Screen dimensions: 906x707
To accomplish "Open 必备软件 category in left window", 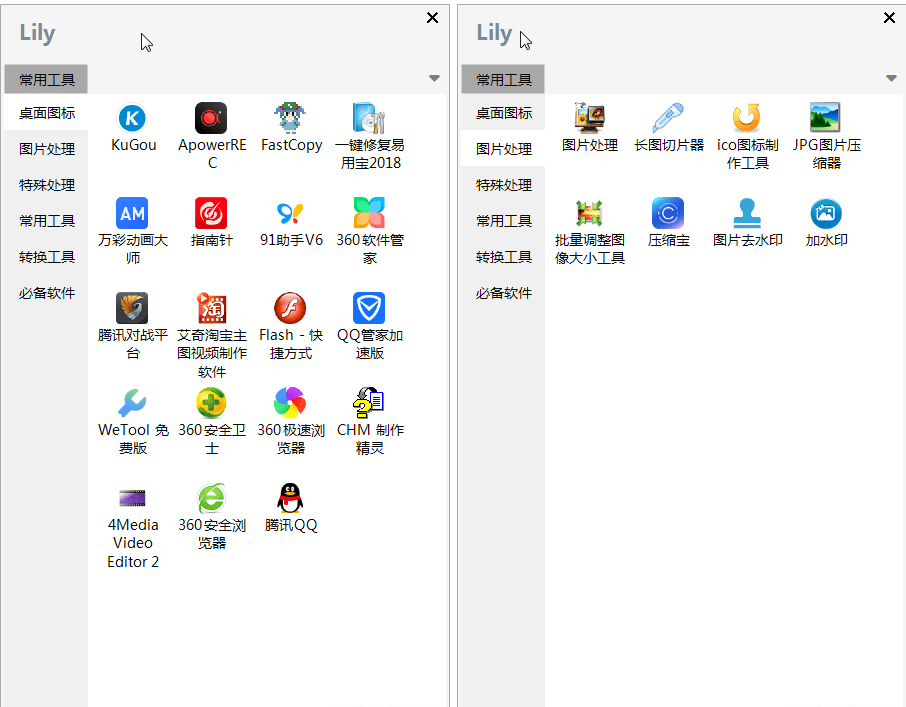I will pos(46,293).
